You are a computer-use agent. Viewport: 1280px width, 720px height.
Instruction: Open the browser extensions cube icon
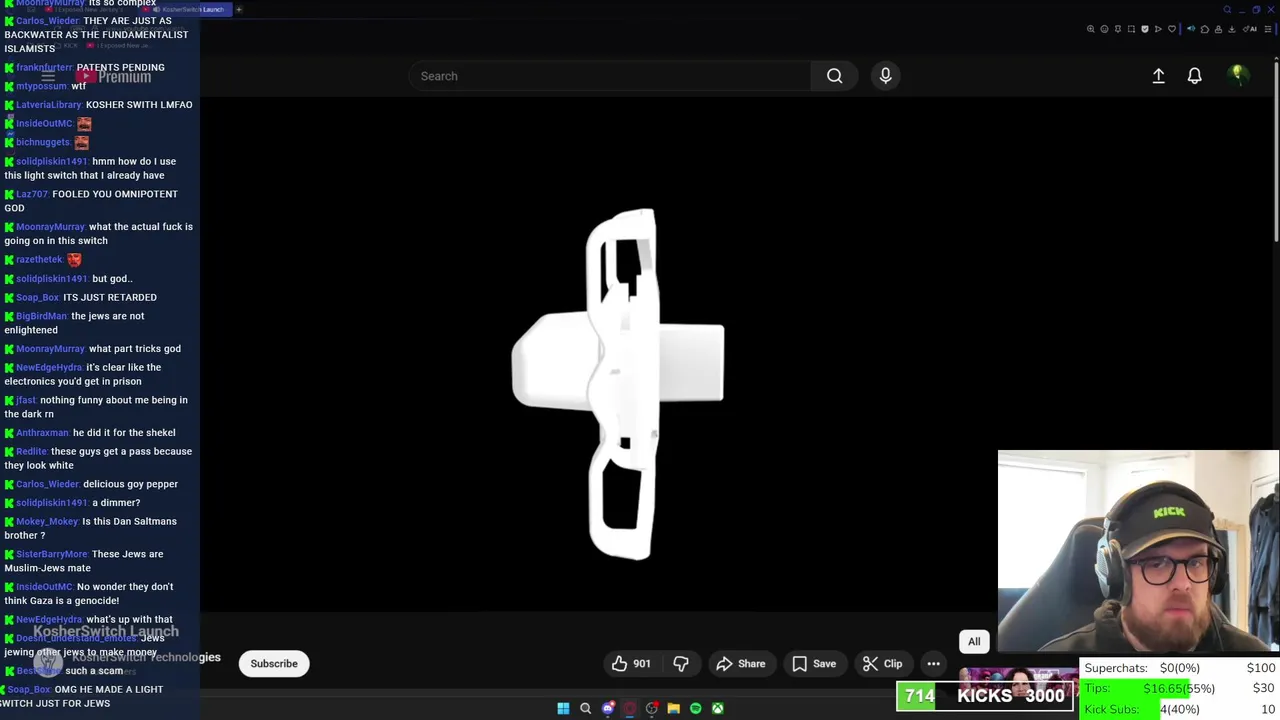pyautogui.click(x=1205, y=29)
